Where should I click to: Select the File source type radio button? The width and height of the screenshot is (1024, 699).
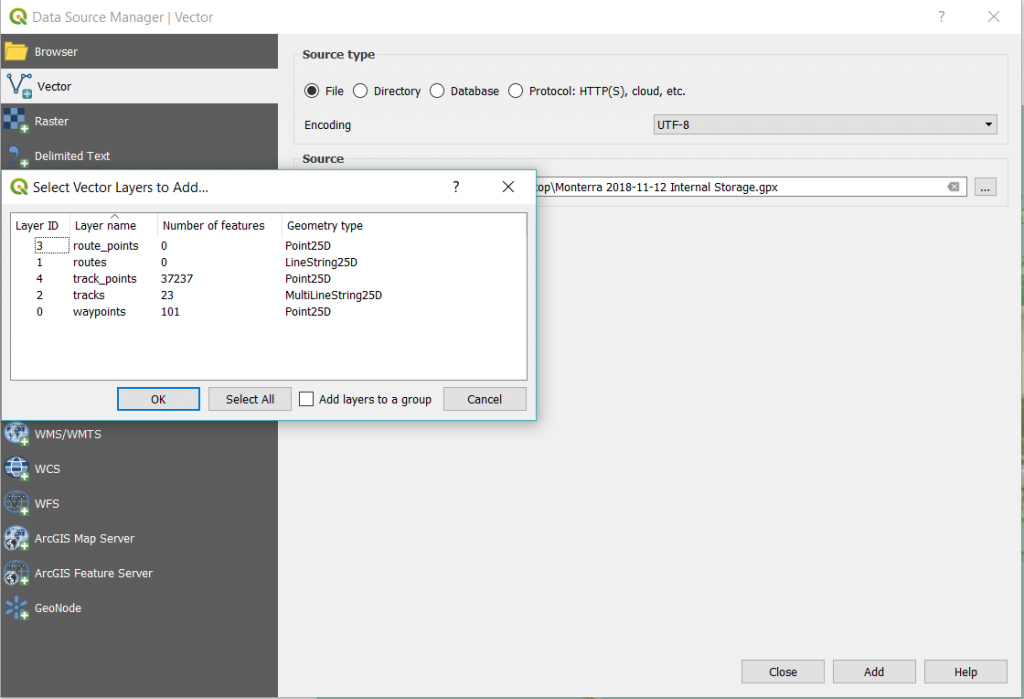[312, 91]
